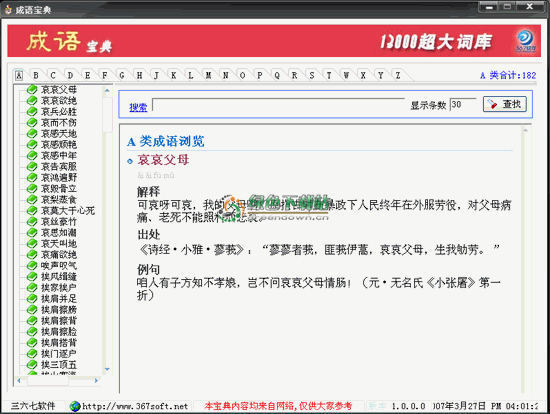Select the idiom 哀而不伤 in the list

click(x=59, y=123)
